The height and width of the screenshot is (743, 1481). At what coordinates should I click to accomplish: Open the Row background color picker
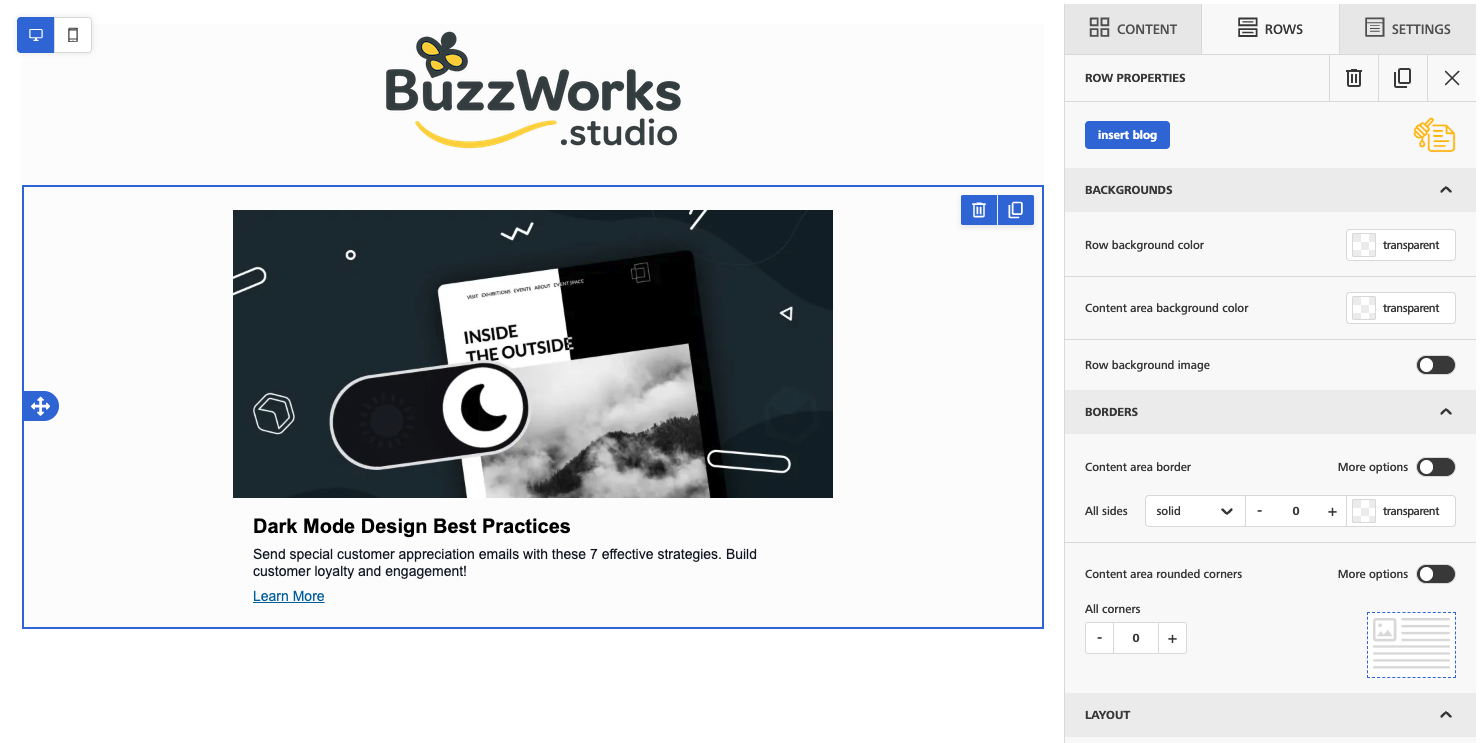point(1400,245)
